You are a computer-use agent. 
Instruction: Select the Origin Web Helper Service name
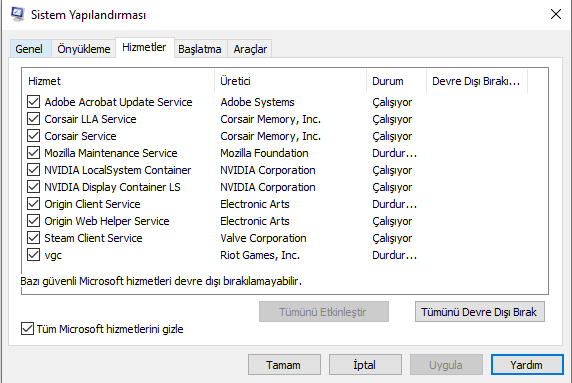tap(107, 221)
